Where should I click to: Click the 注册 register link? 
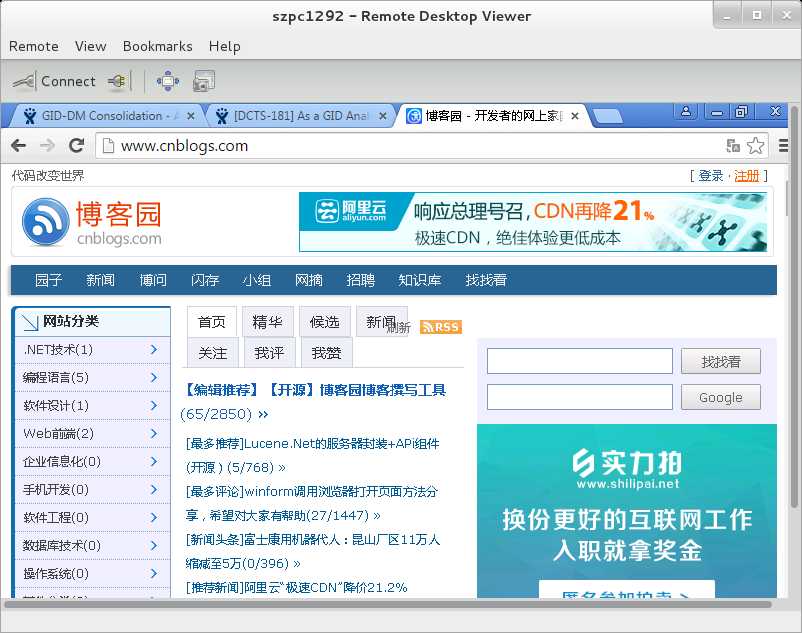(746, 176)
